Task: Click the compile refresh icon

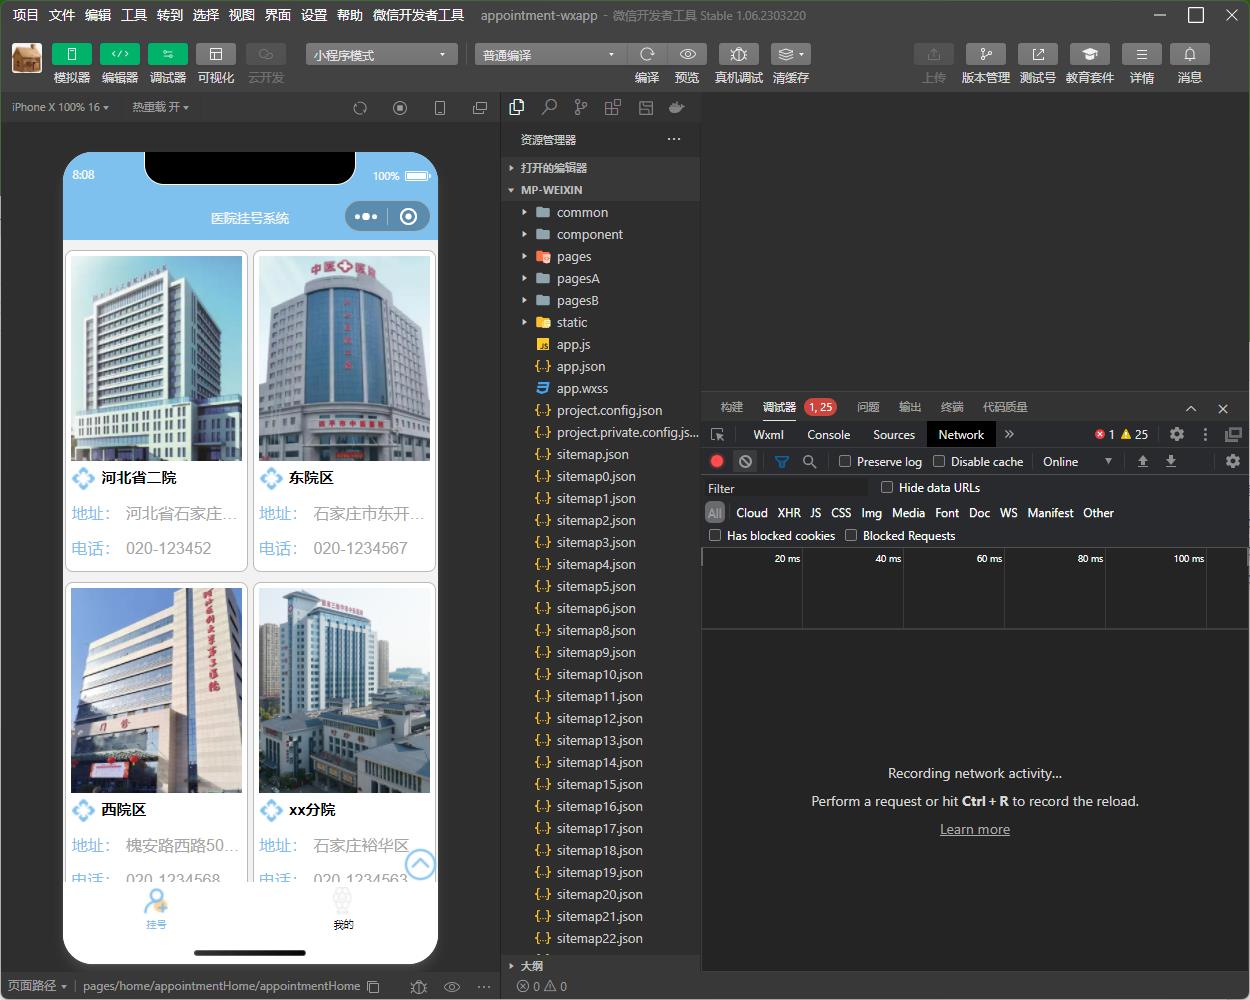Action: click(647, 54)
